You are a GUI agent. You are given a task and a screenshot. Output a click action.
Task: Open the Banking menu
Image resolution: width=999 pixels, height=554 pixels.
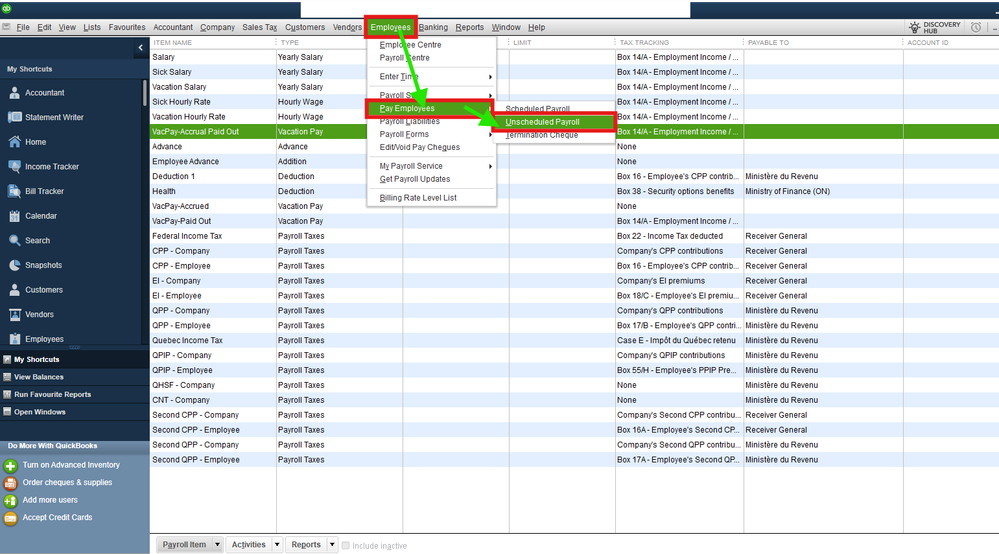pyautogui.click(x=433, y=27)
